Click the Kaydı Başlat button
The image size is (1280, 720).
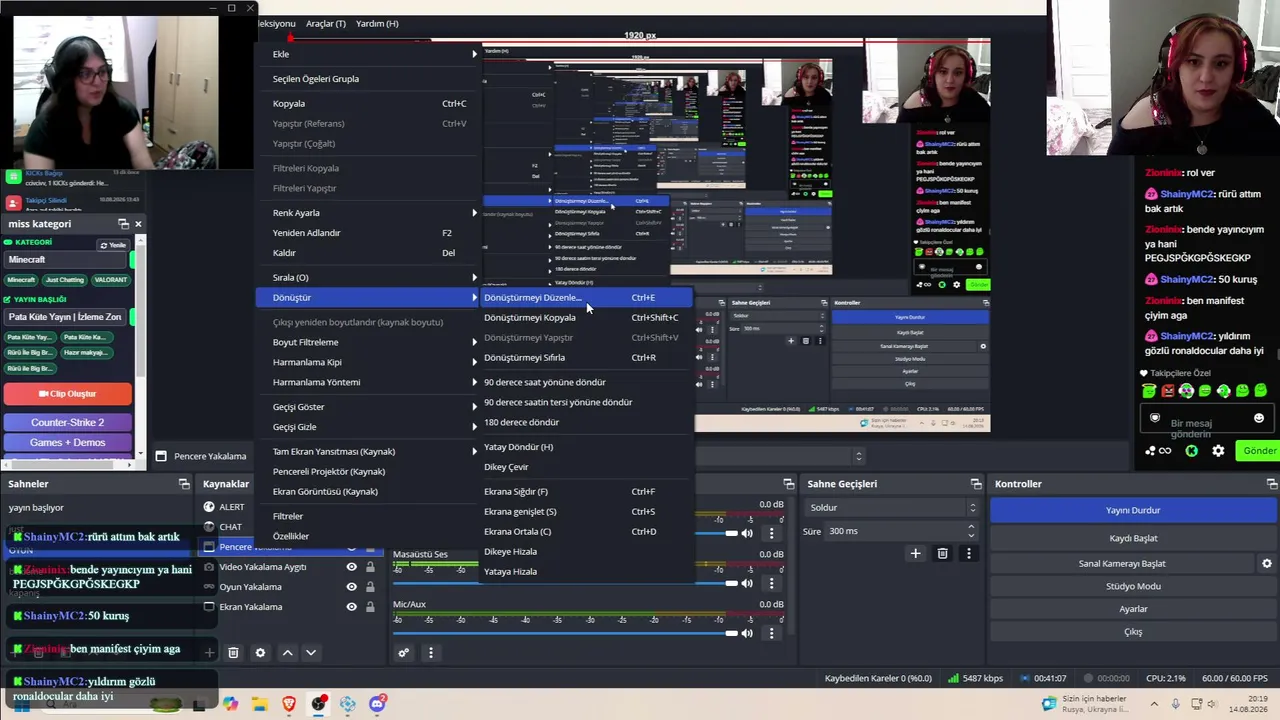1133,538
